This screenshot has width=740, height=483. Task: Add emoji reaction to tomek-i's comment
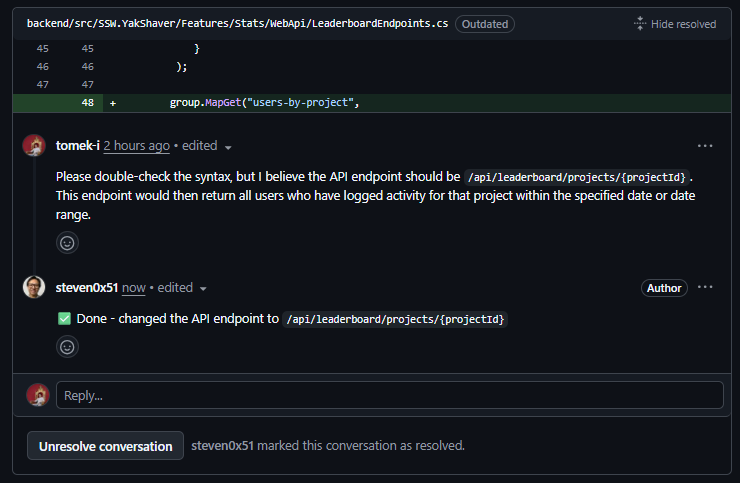click(67, 242)
